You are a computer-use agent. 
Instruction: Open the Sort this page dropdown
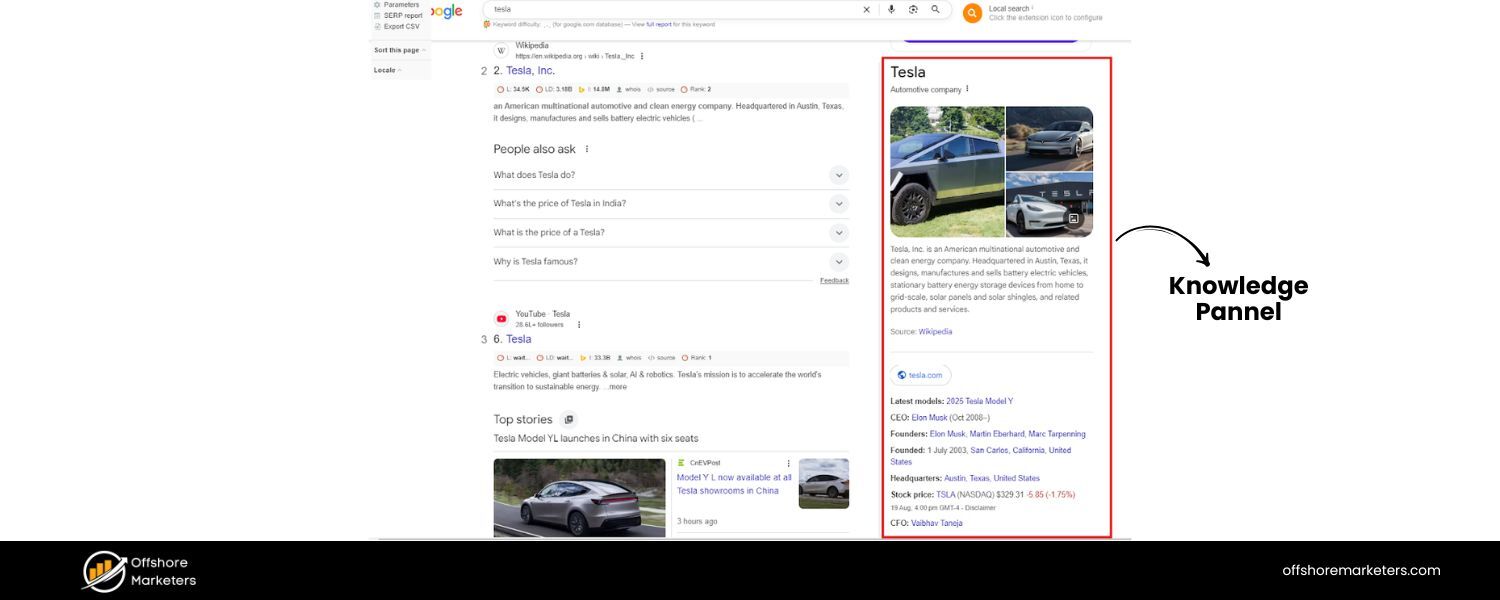click(399, 50)
